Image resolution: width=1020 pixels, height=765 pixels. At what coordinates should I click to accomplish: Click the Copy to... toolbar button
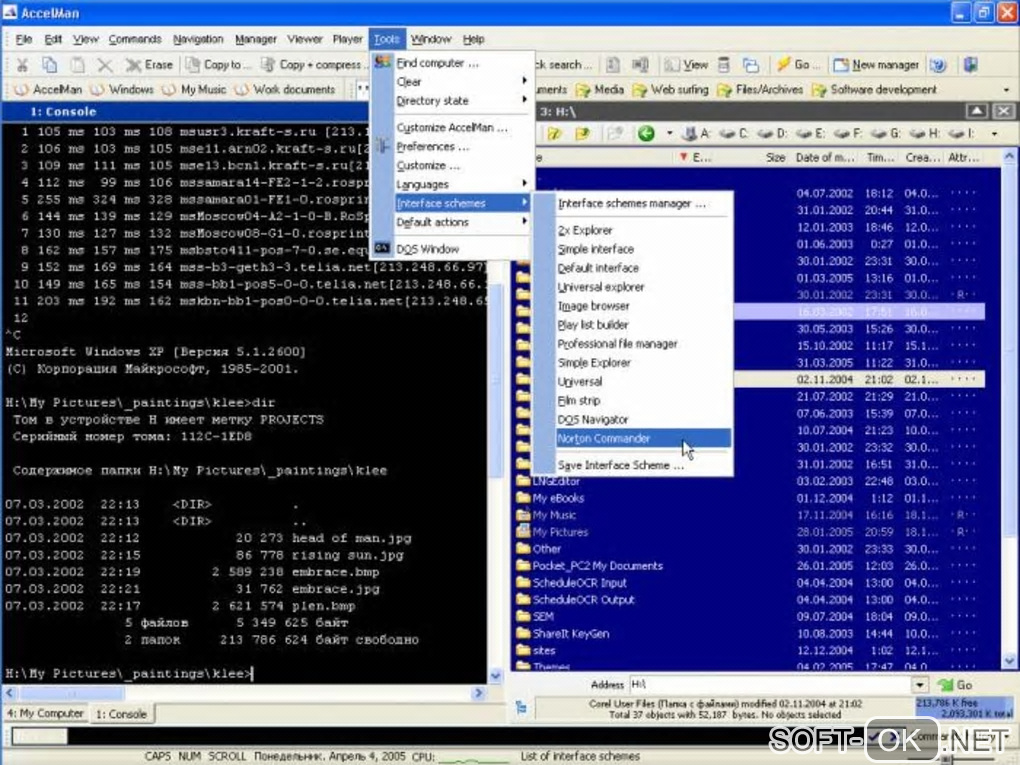pyautogui.click(x=219, y=64)
